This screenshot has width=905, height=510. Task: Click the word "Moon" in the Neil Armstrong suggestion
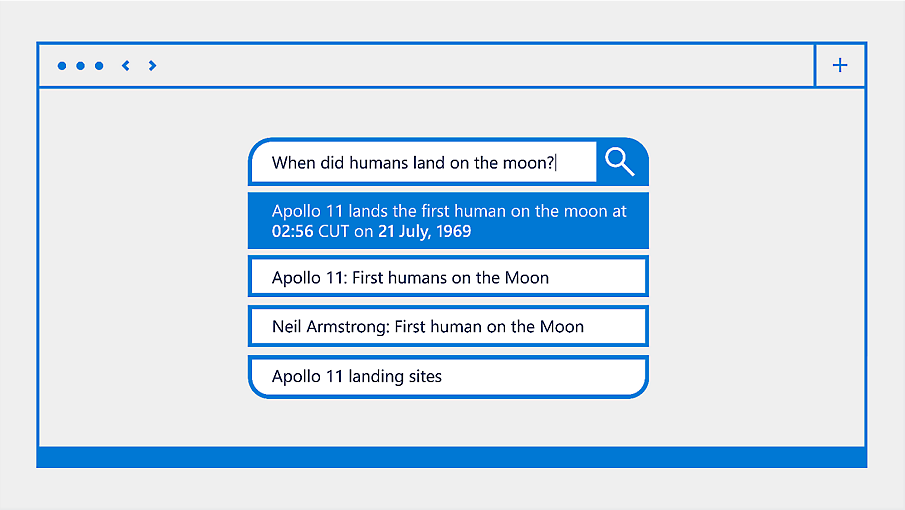[x=562, y=326]
